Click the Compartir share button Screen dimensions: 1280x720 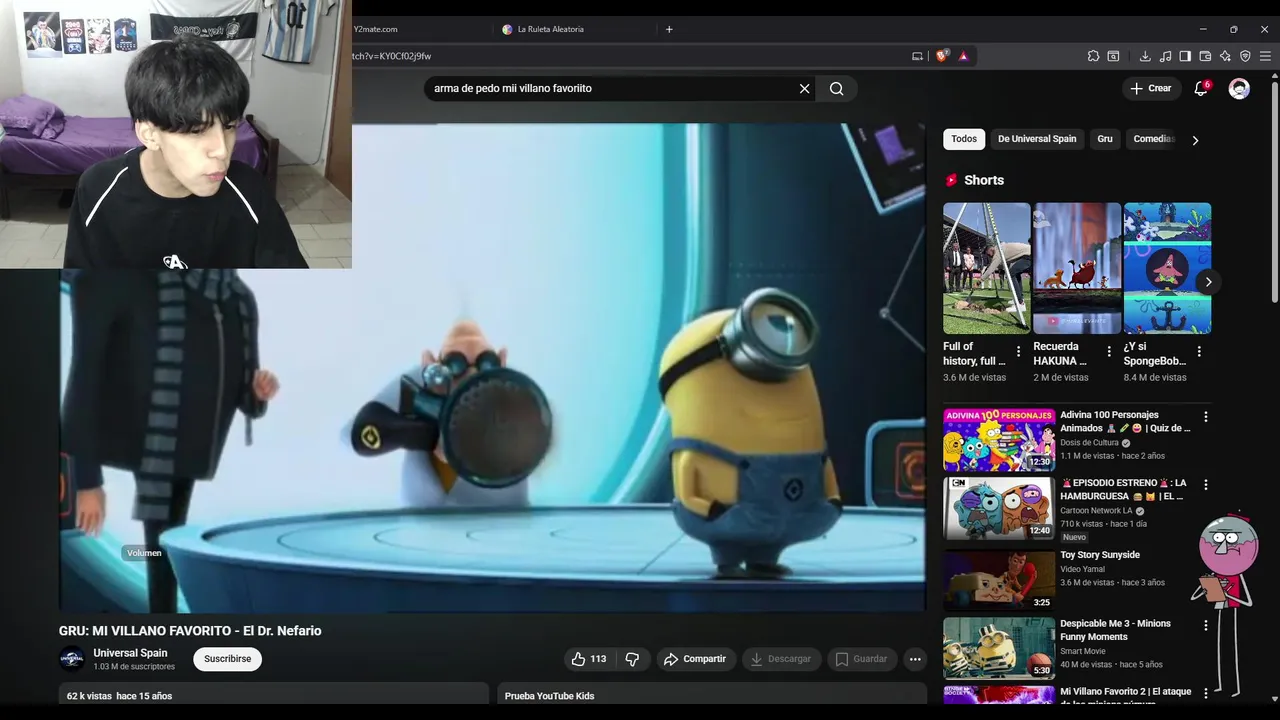point(694,659)
